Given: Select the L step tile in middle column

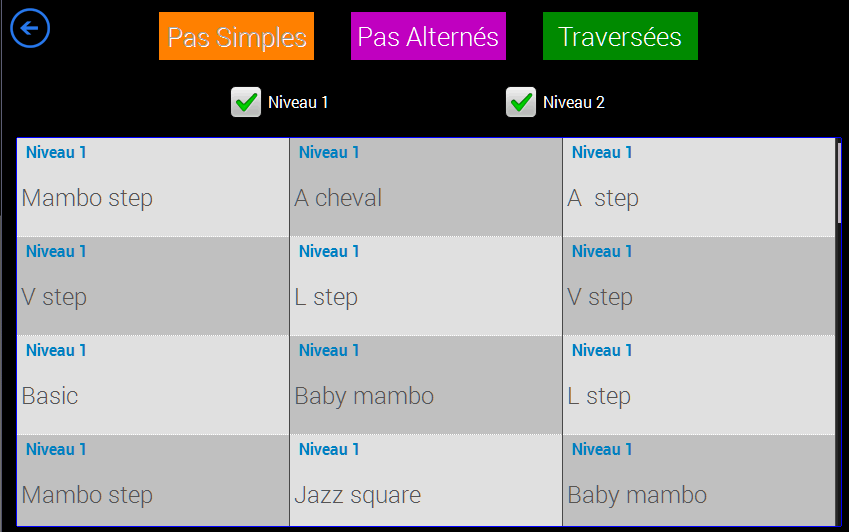Looking at the screenshot, I should click(x=425, y=286).
